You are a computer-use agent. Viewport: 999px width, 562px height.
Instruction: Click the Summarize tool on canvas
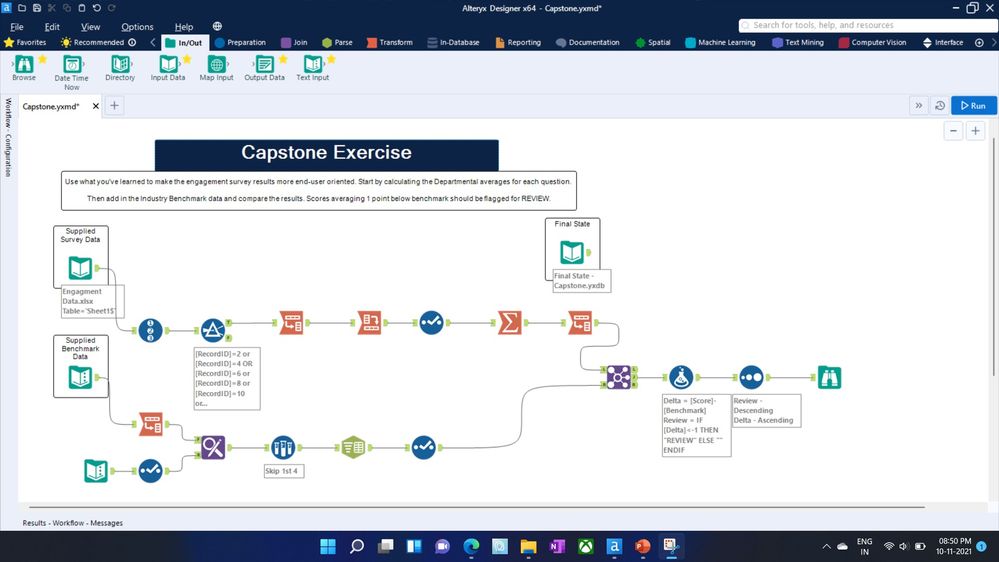509,322
